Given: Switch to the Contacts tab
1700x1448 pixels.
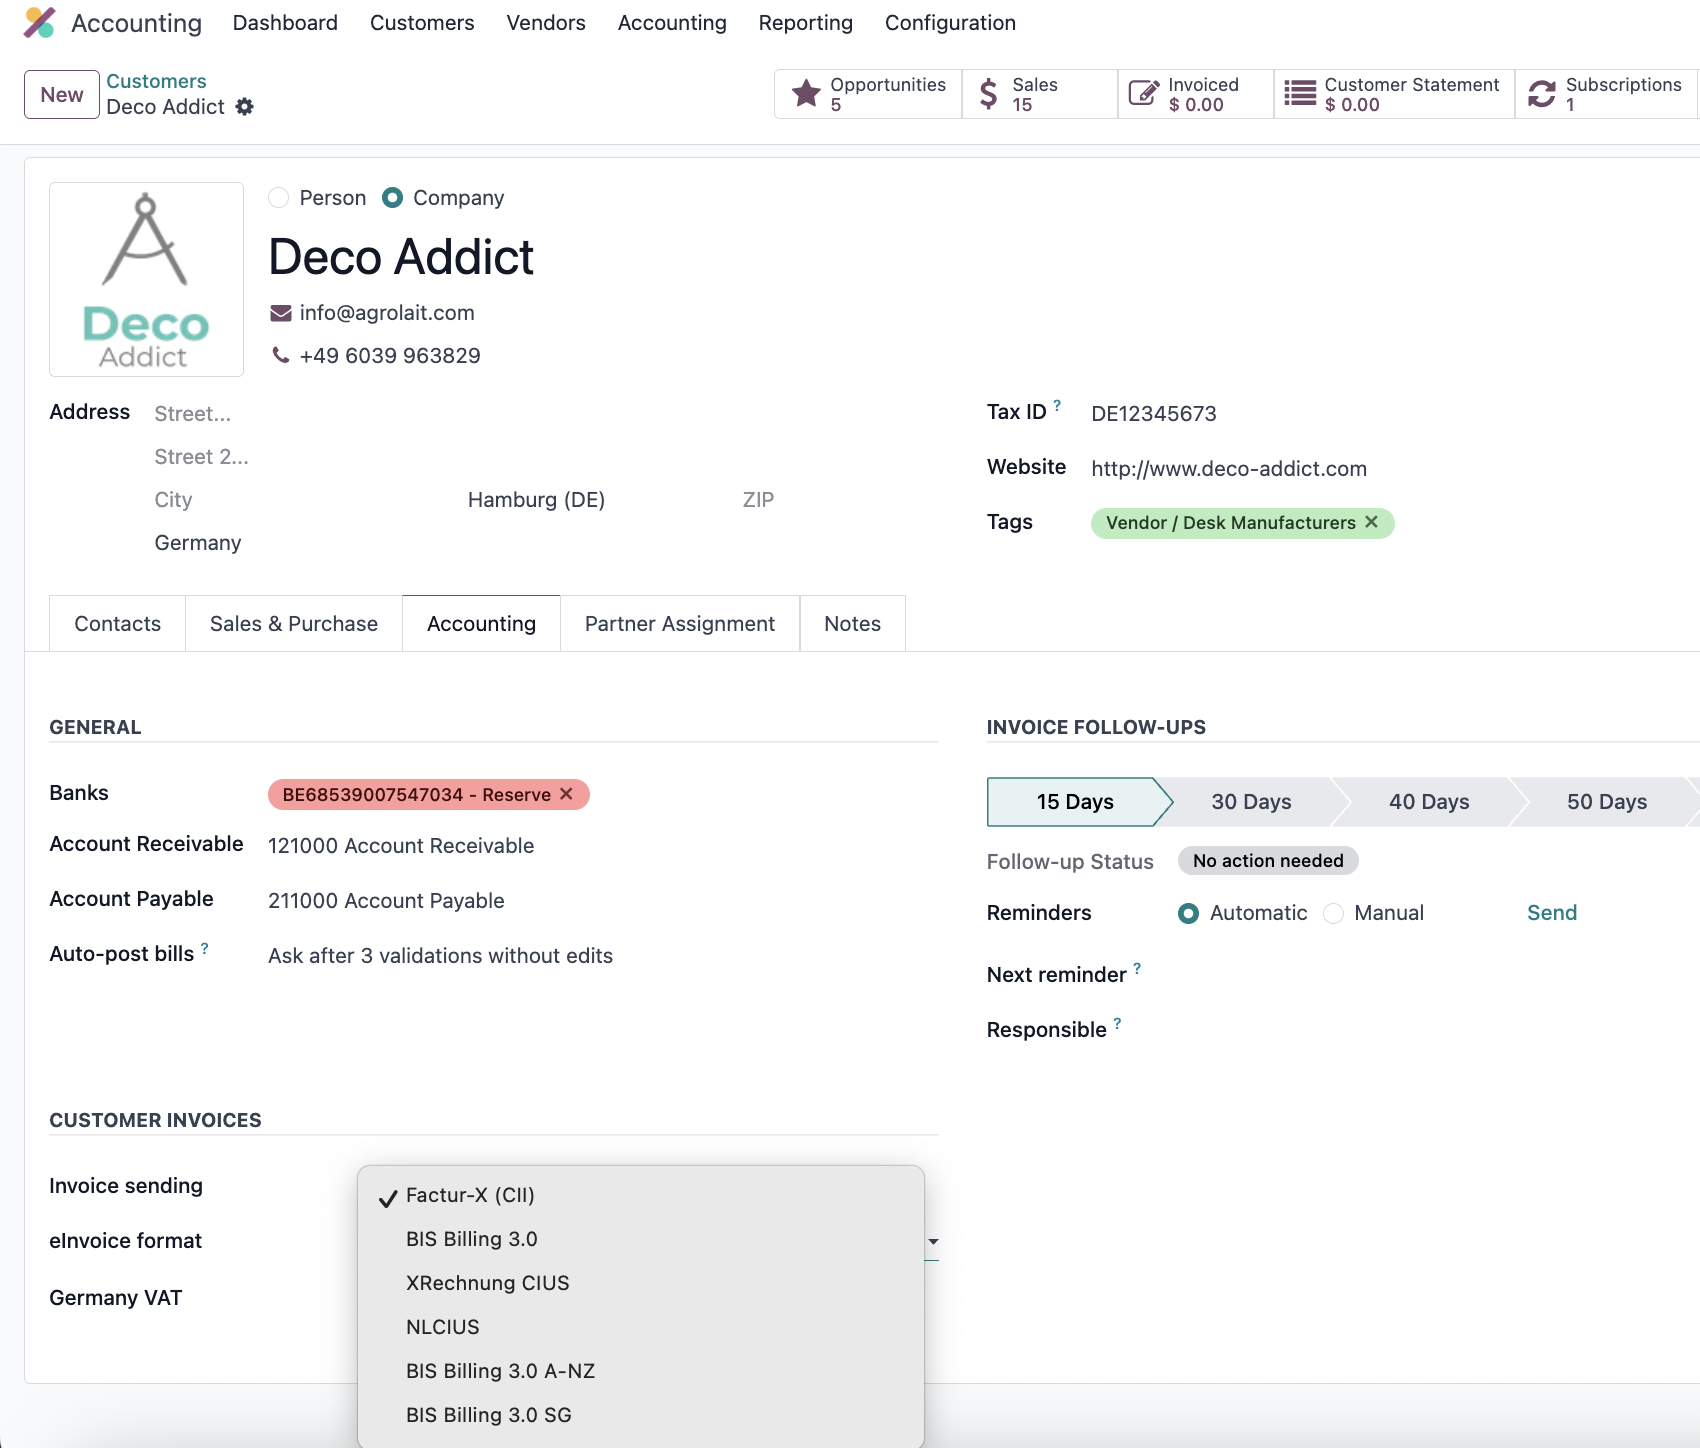Looking at the screenshot, I should tap(117, 624).
